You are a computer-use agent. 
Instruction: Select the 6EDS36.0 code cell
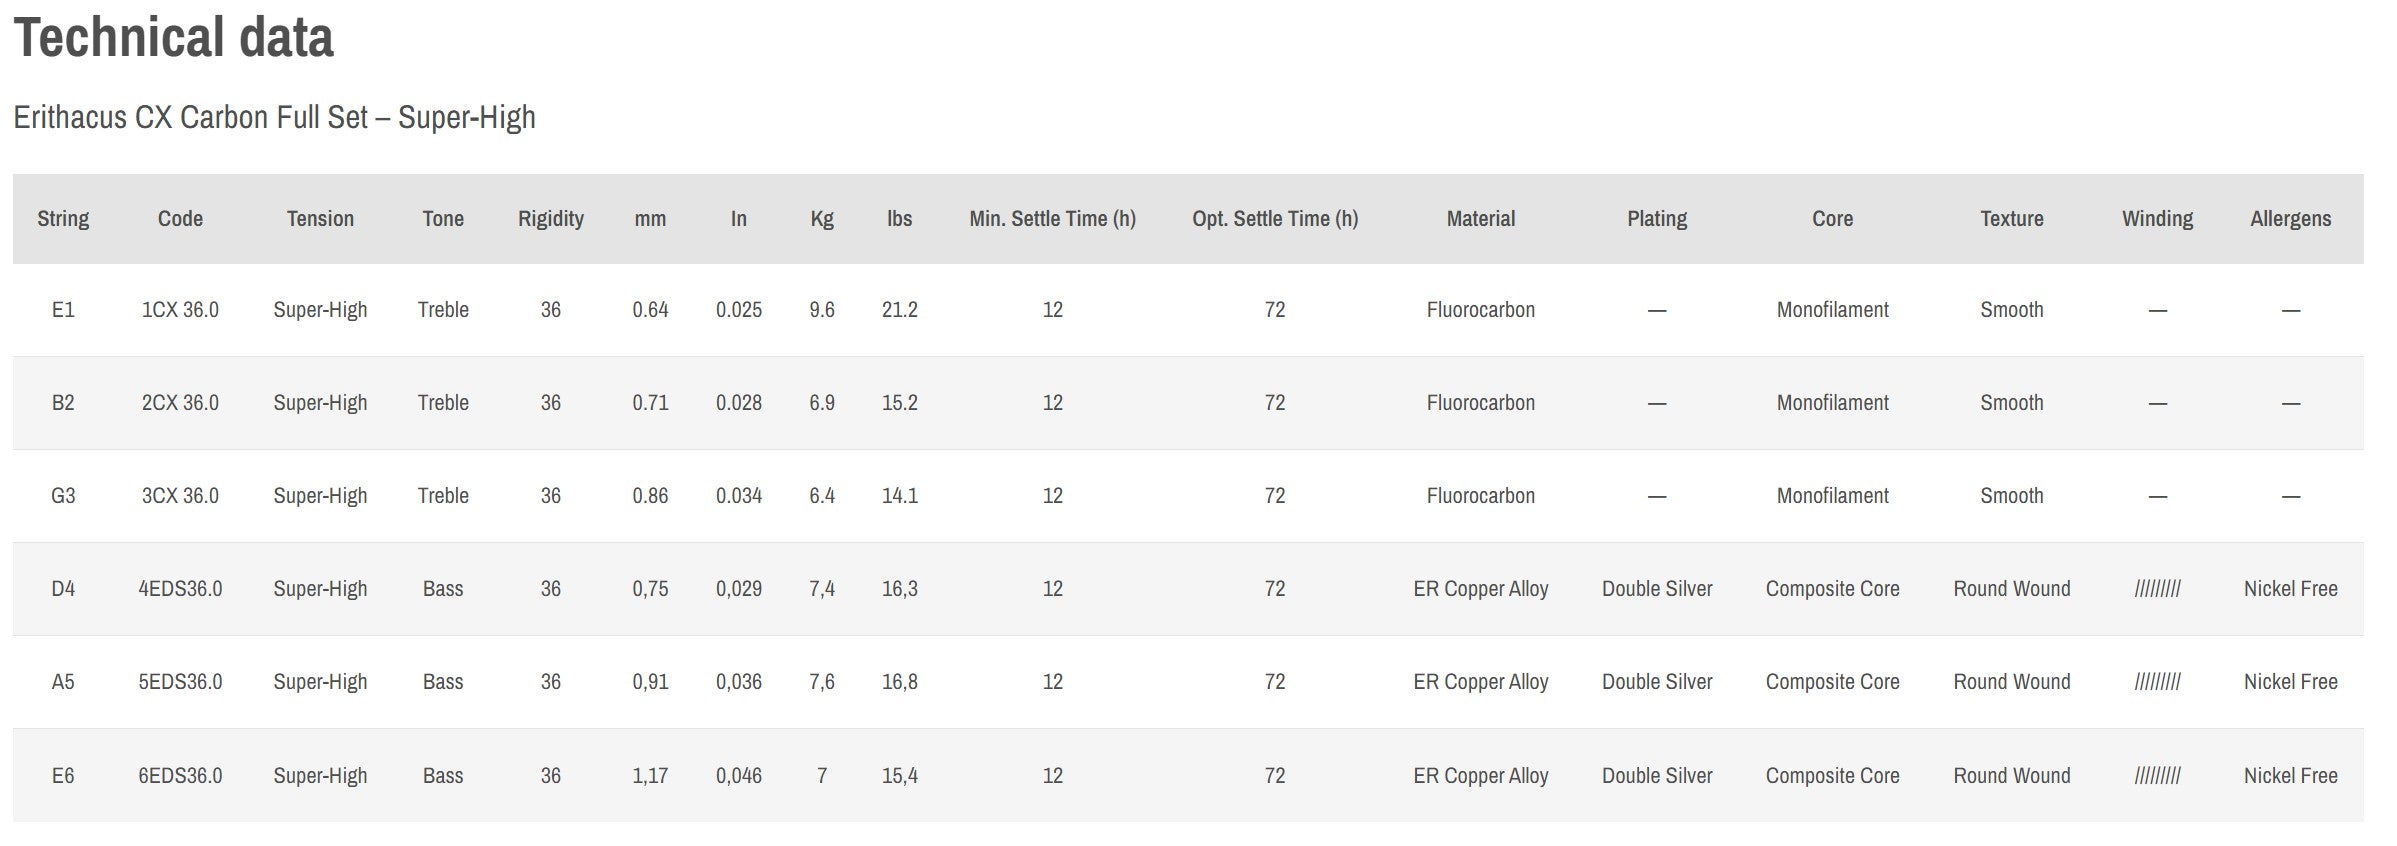tap(180, 776)
